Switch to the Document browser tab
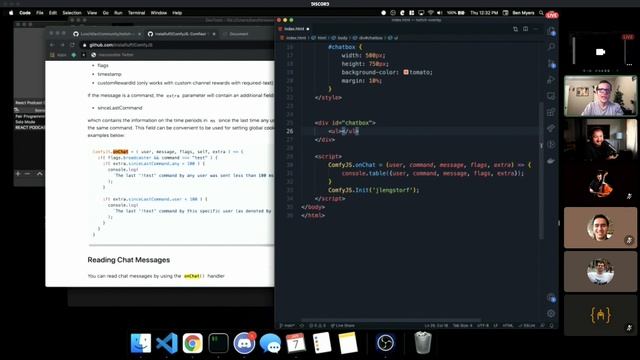This screenshot has width=640, height=360. pyautogui.click(x=239, y=34)
